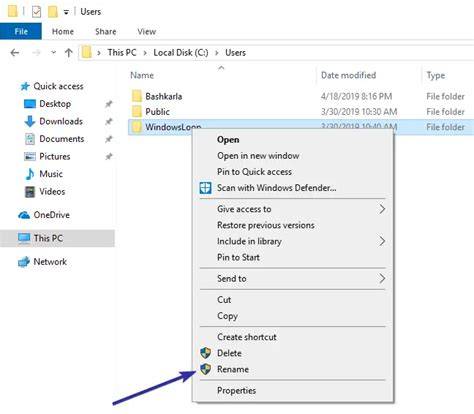Unpin Desktop using its pin icon
Image resolution: width=474 pixels, height=414 pixels.
tap(108, 104)
